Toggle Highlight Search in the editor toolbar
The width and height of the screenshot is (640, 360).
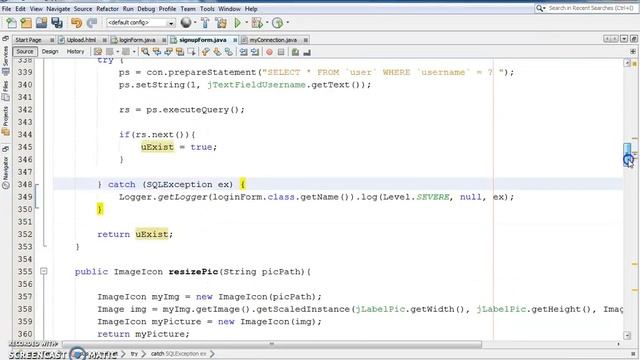point(180,52)
